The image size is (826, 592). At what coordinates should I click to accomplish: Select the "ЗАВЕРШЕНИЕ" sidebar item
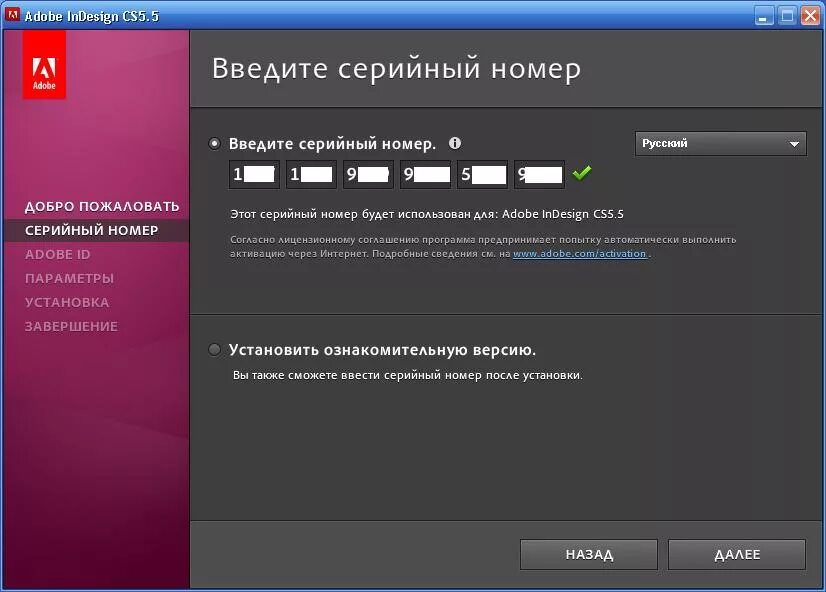pyautogui.click(x=71, y=326)
